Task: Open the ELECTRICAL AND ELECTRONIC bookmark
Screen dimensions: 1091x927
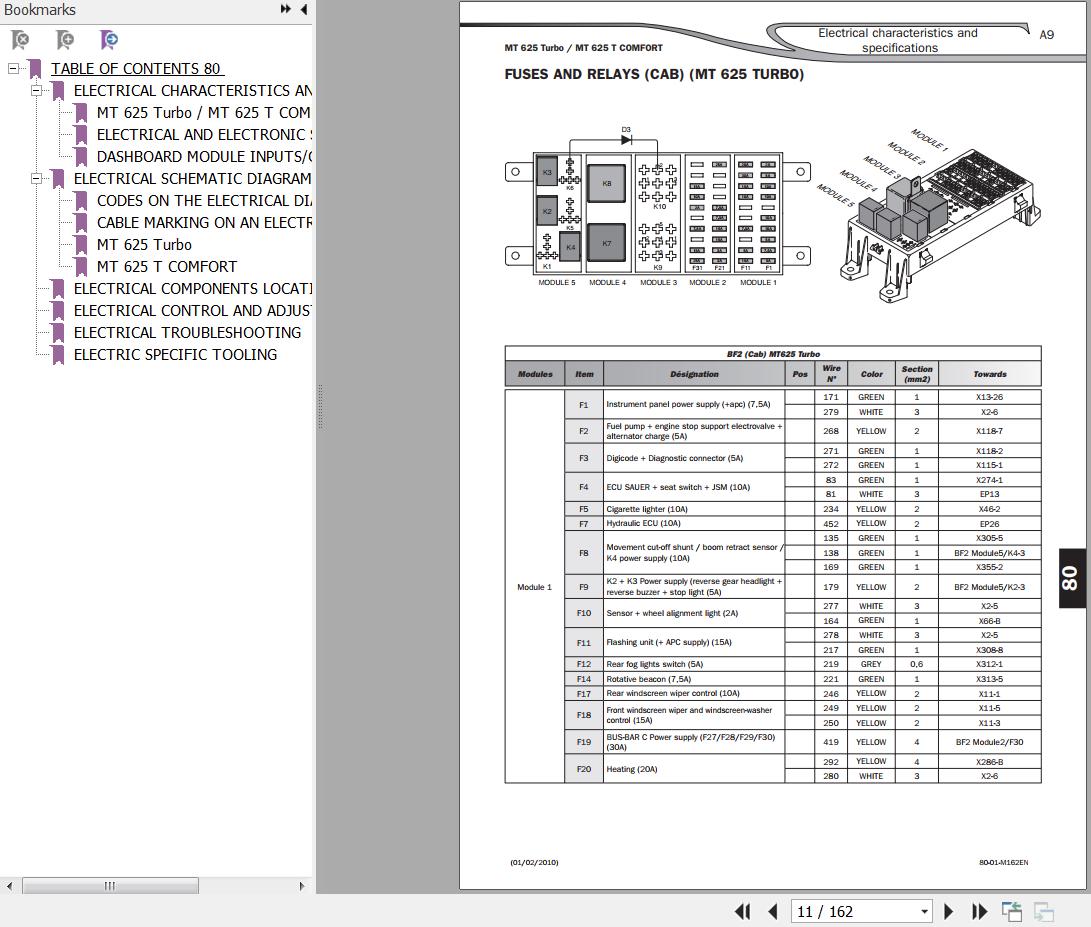Action: pyautogui.click(x=204, y=135)
